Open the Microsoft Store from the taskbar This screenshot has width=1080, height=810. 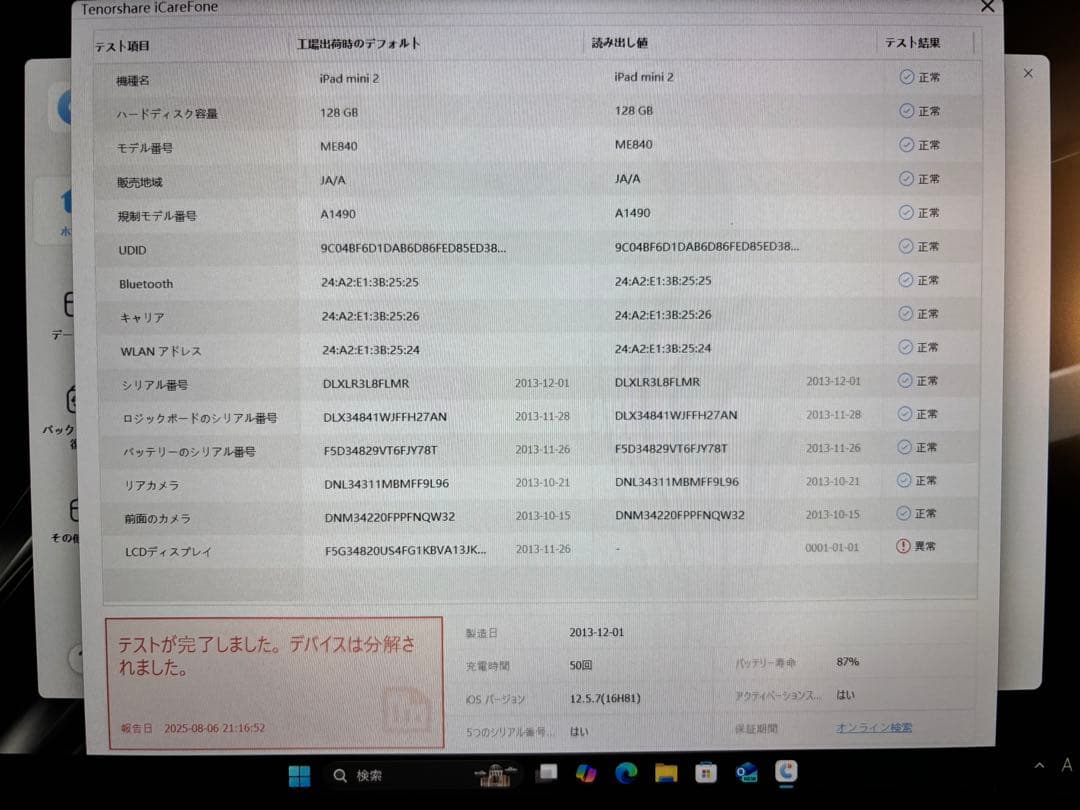705,773
